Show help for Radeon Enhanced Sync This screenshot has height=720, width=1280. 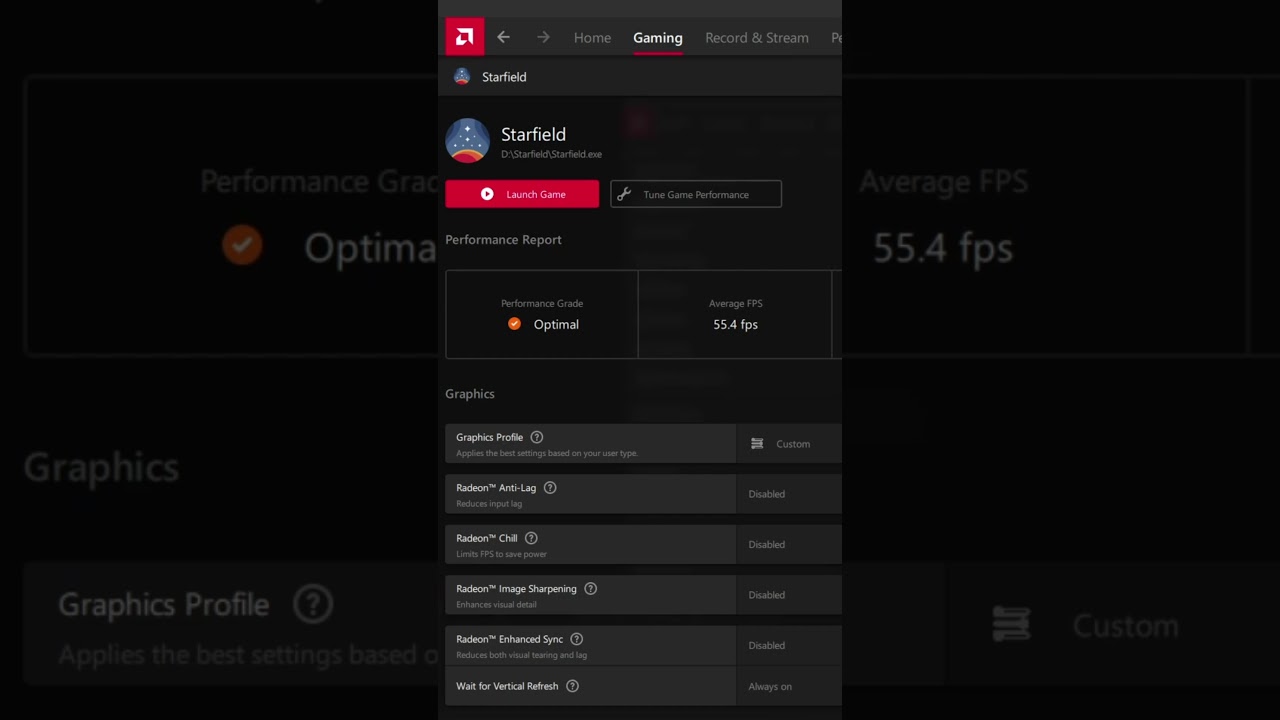click(x=576, y=639)
